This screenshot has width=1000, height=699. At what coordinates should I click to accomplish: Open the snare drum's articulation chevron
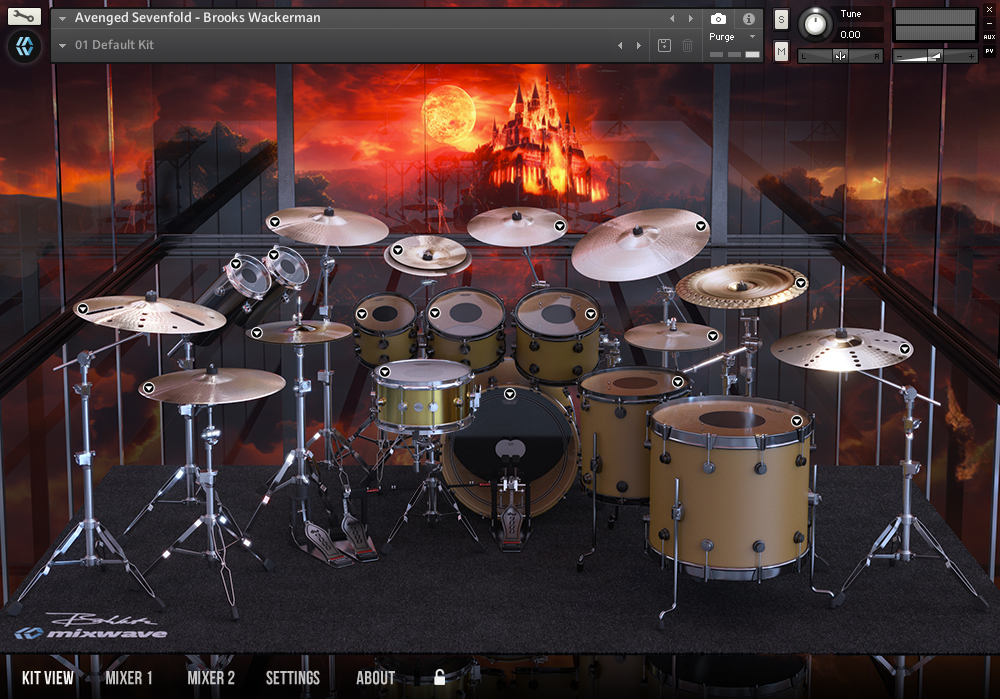tap(384, 371)
